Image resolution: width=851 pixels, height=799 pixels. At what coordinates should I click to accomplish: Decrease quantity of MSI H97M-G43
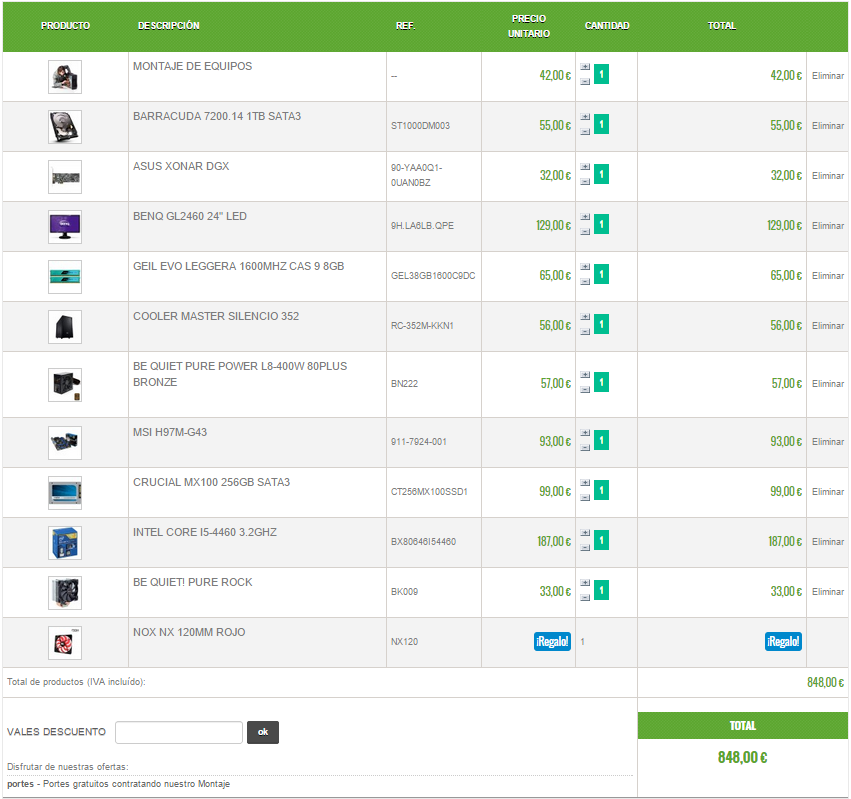[x=585, y=447]
